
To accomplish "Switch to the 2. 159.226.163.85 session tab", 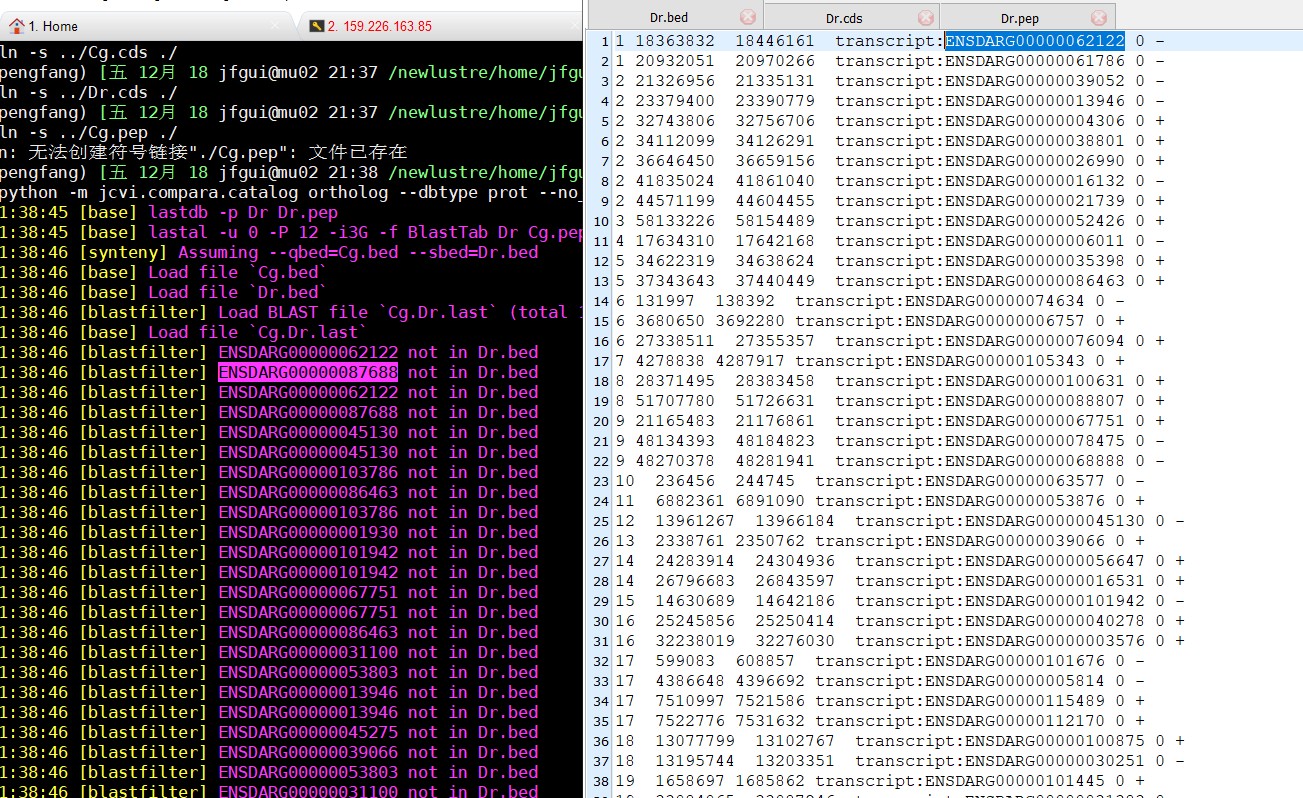I will 440,26.
